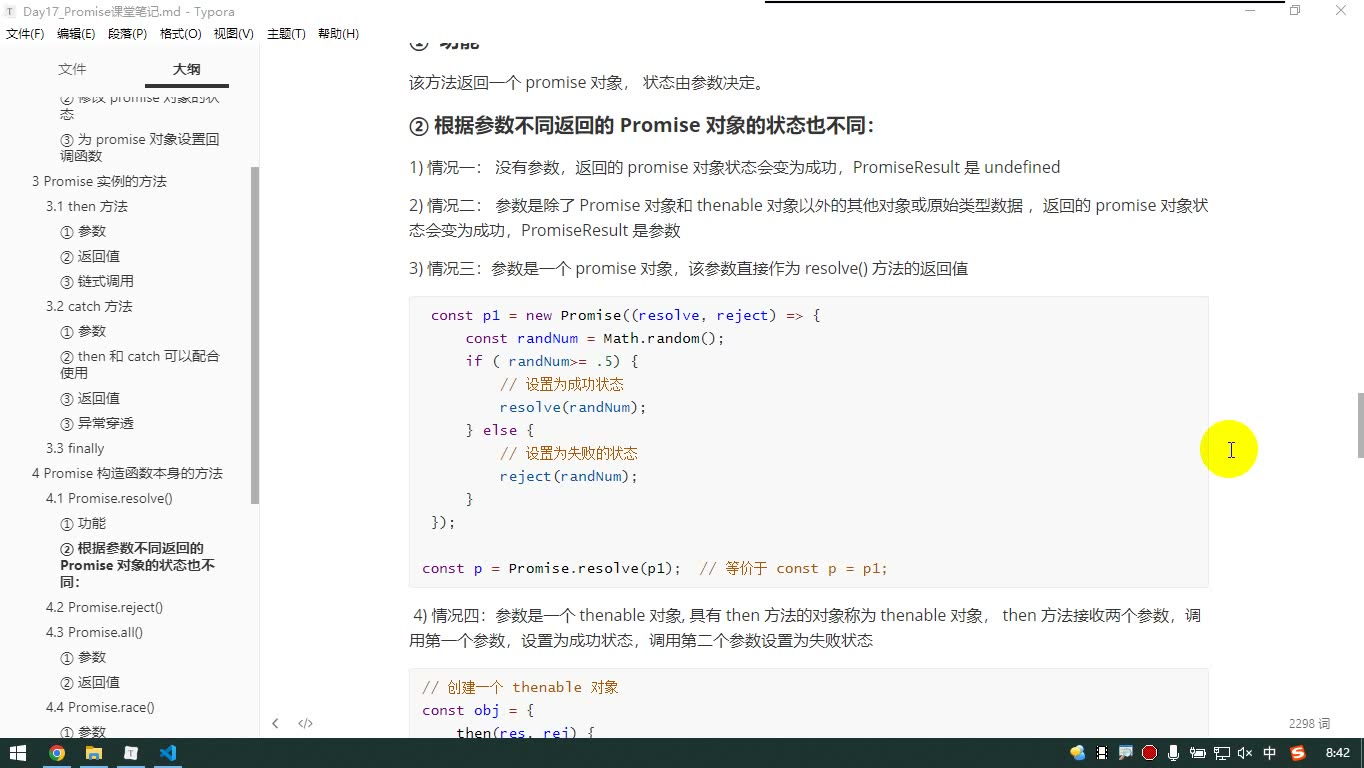Open the 主题(T) menu
Viewport: 1364px width, 768px height.
[285, 34]
